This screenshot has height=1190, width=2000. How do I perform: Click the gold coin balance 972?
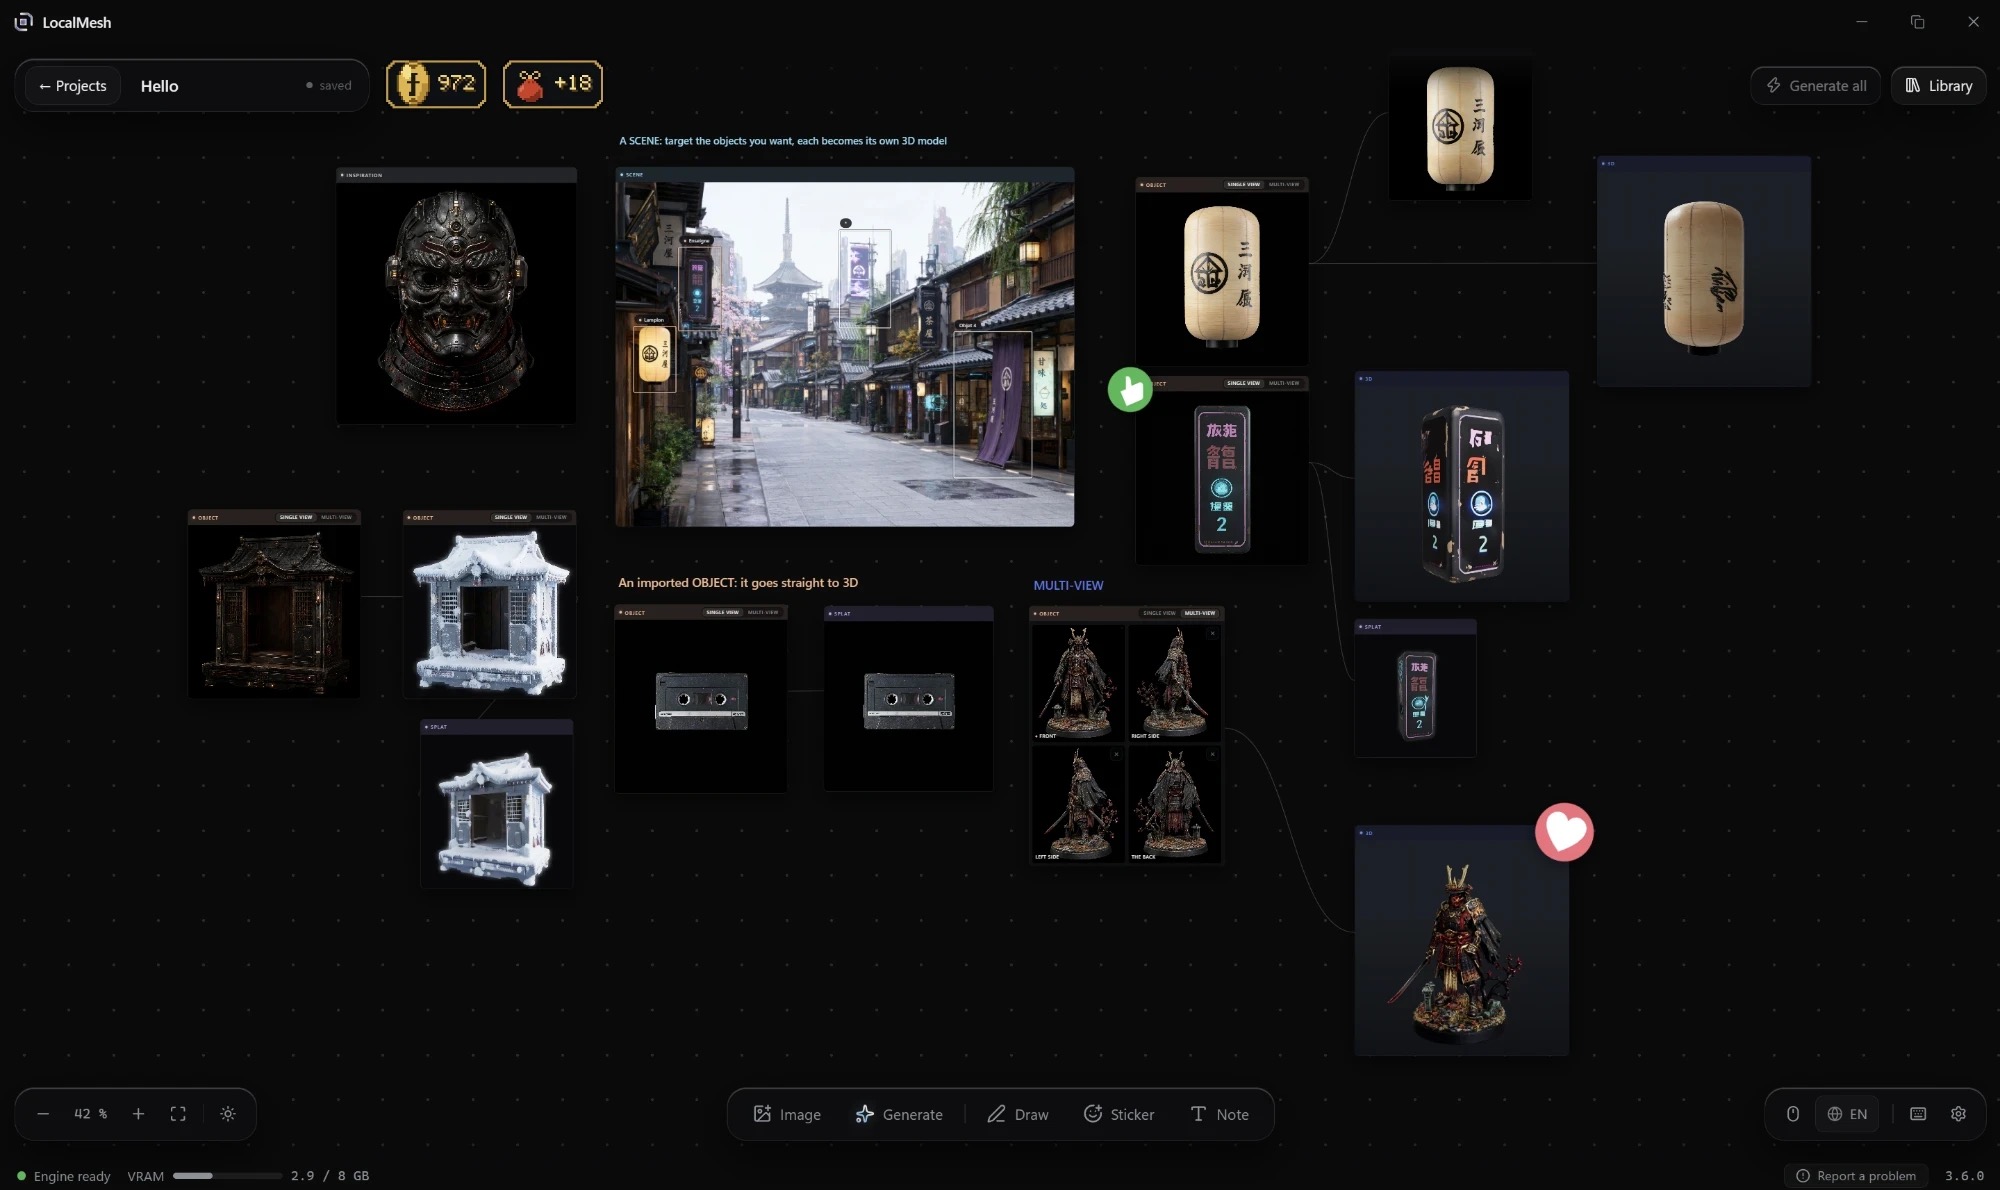436,84
